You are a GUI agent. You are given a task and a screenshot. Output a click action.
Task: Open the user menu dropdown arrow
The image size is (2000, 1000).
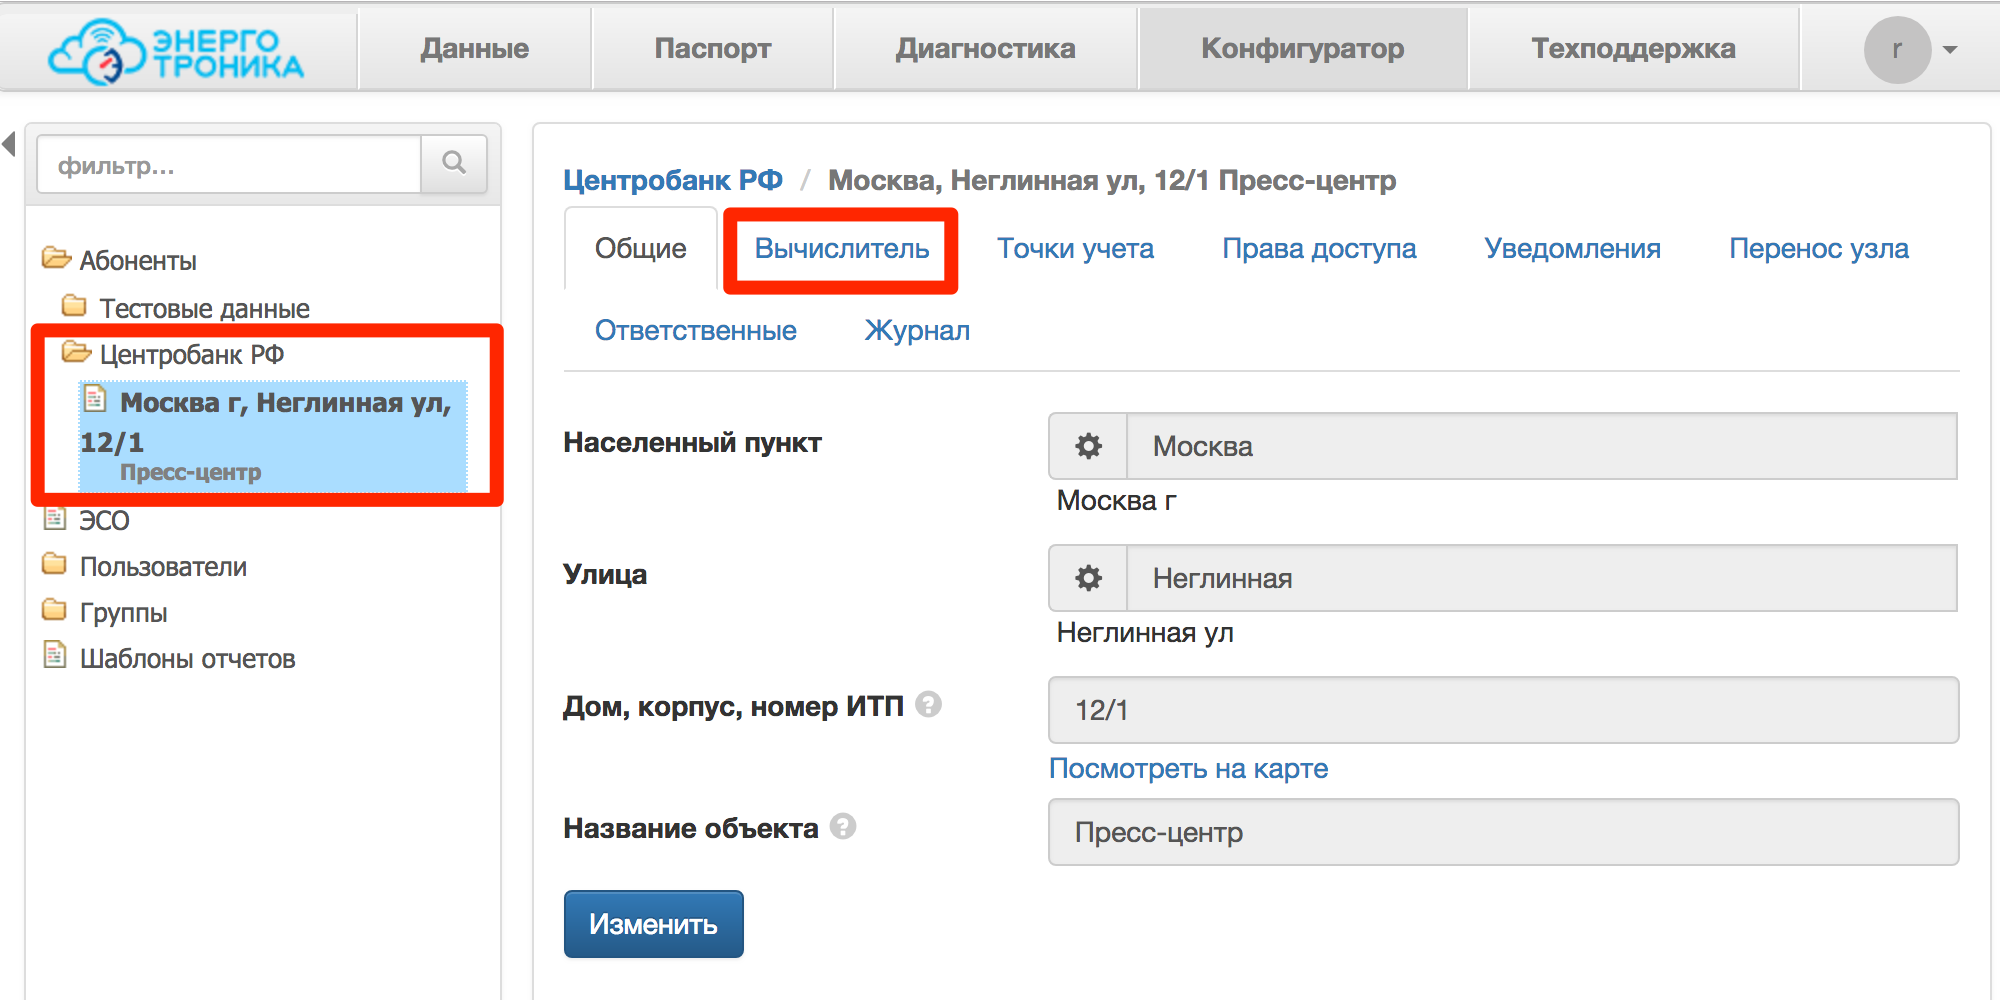point(1950,50)
